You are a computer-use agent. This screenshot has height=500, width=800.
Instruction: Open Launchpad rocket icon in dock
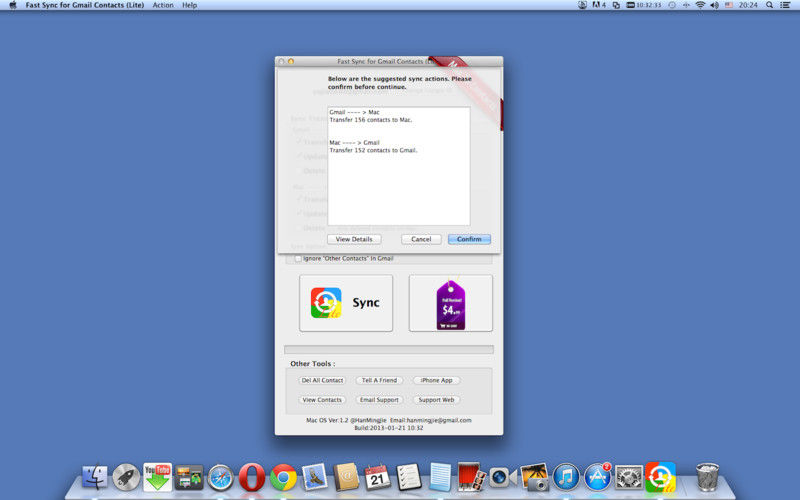(126, 478)
